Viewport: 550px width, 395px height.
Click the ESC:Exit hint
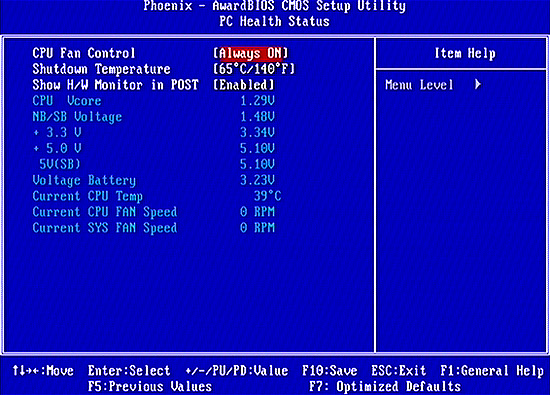(x=398, y=371)
